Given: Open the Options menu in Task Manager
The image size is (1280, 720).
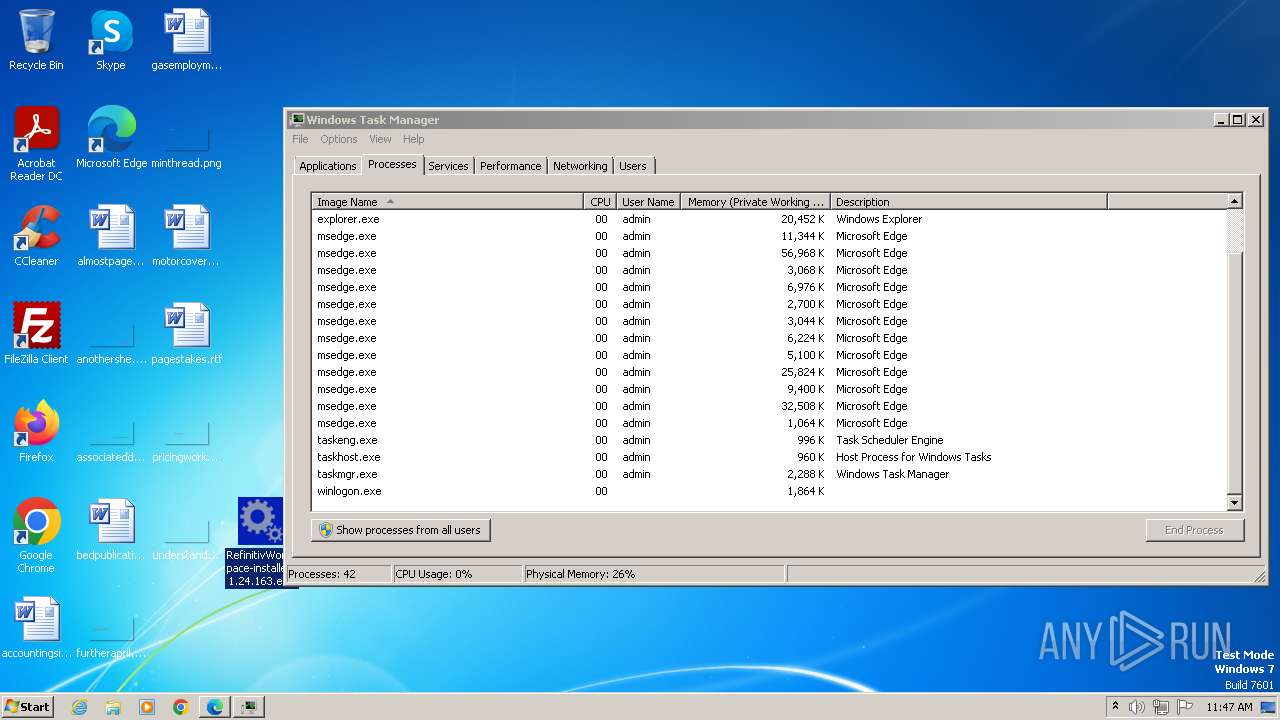Looking at the screenshot, I should pyautogui.click(x=339, y=139).
